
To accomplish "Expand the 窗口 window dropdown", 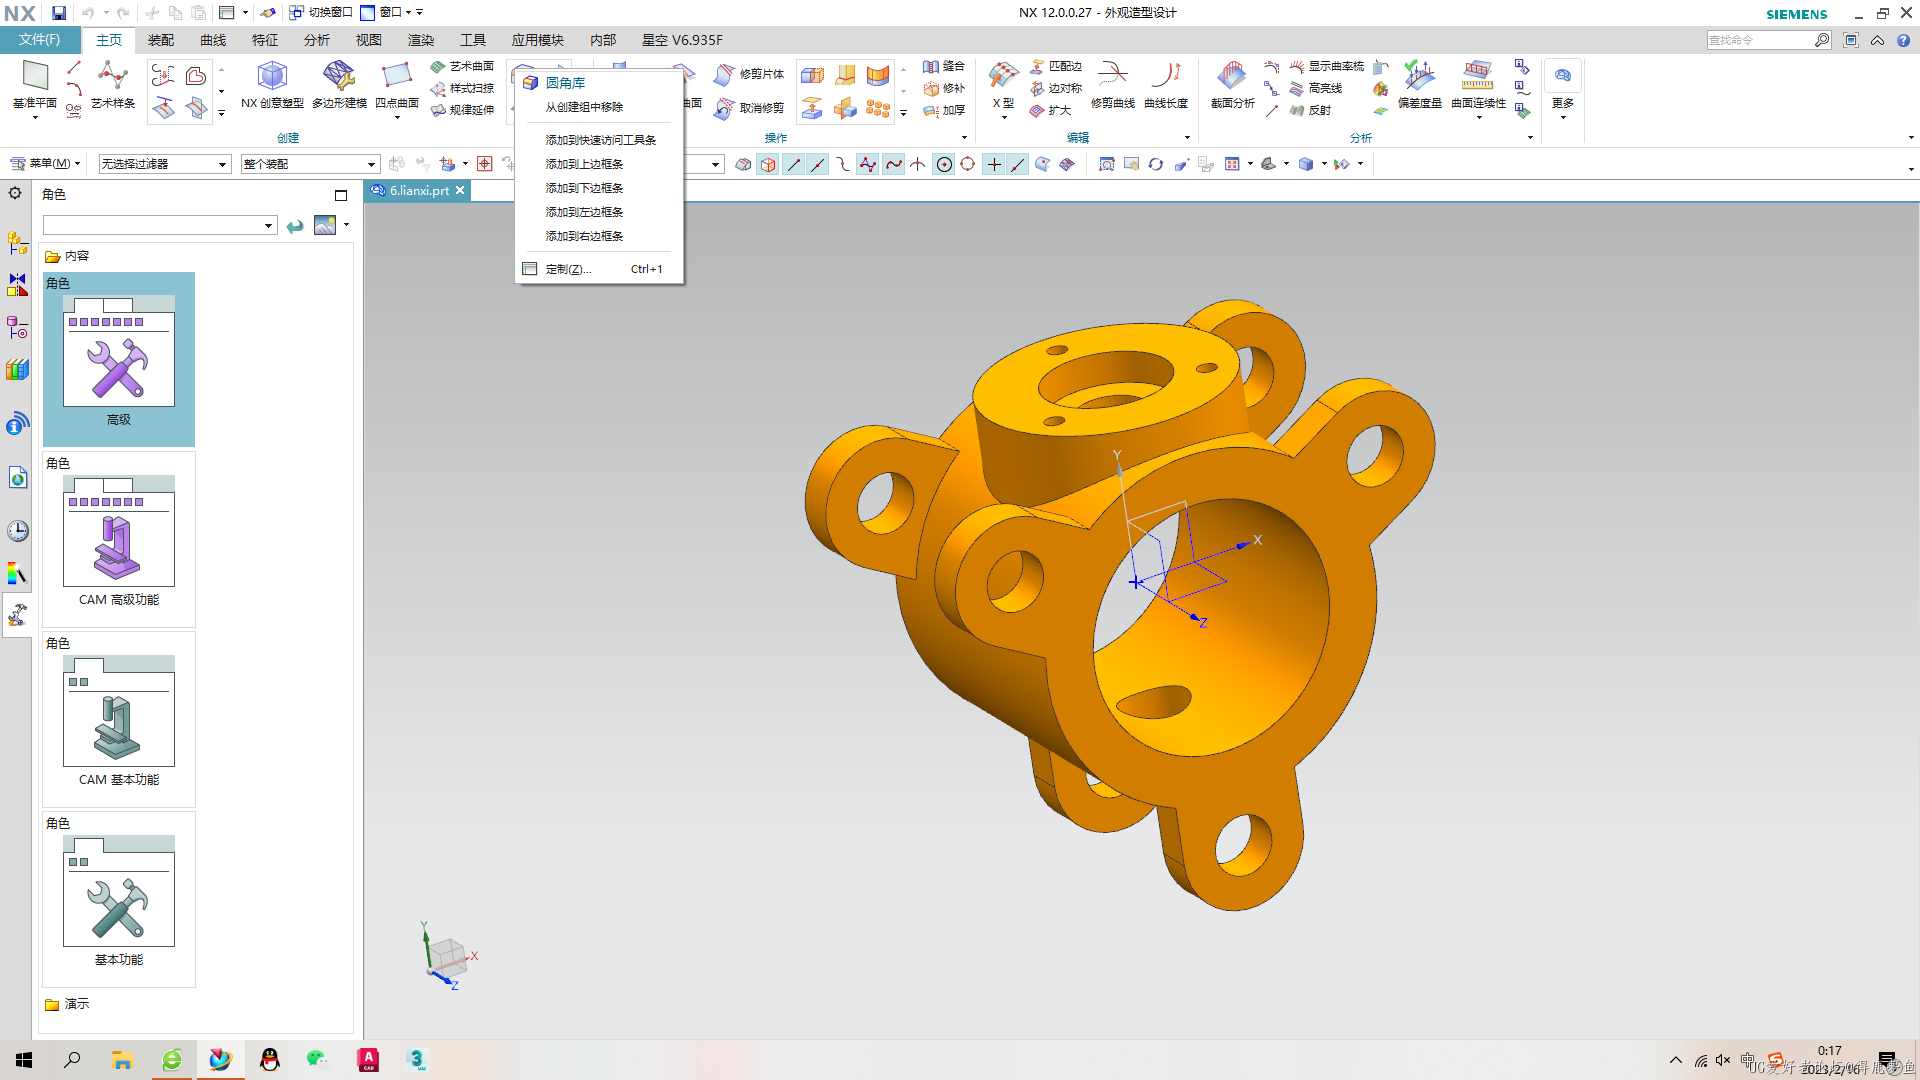I will pos(392,12).
